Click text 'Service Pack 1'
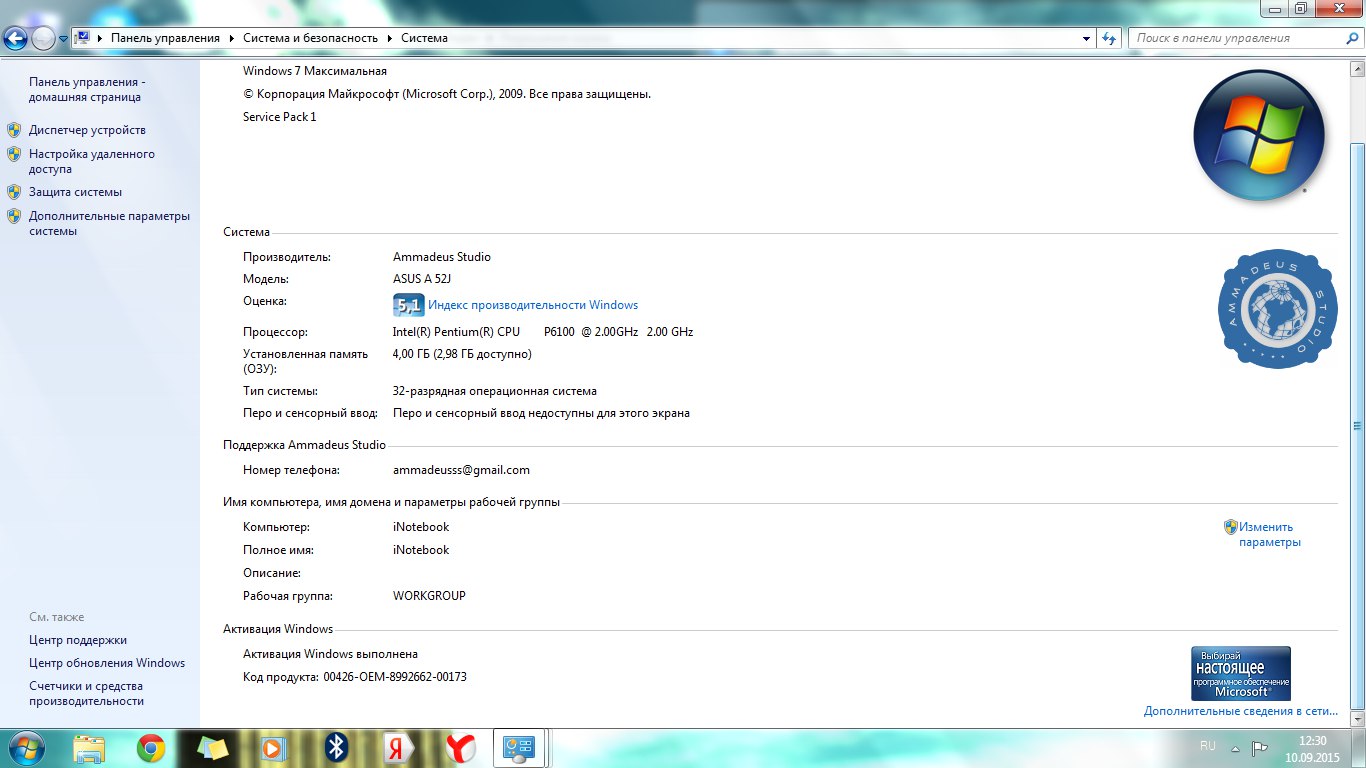This screenshot has height=768, width=1366. tap(280, 117)
